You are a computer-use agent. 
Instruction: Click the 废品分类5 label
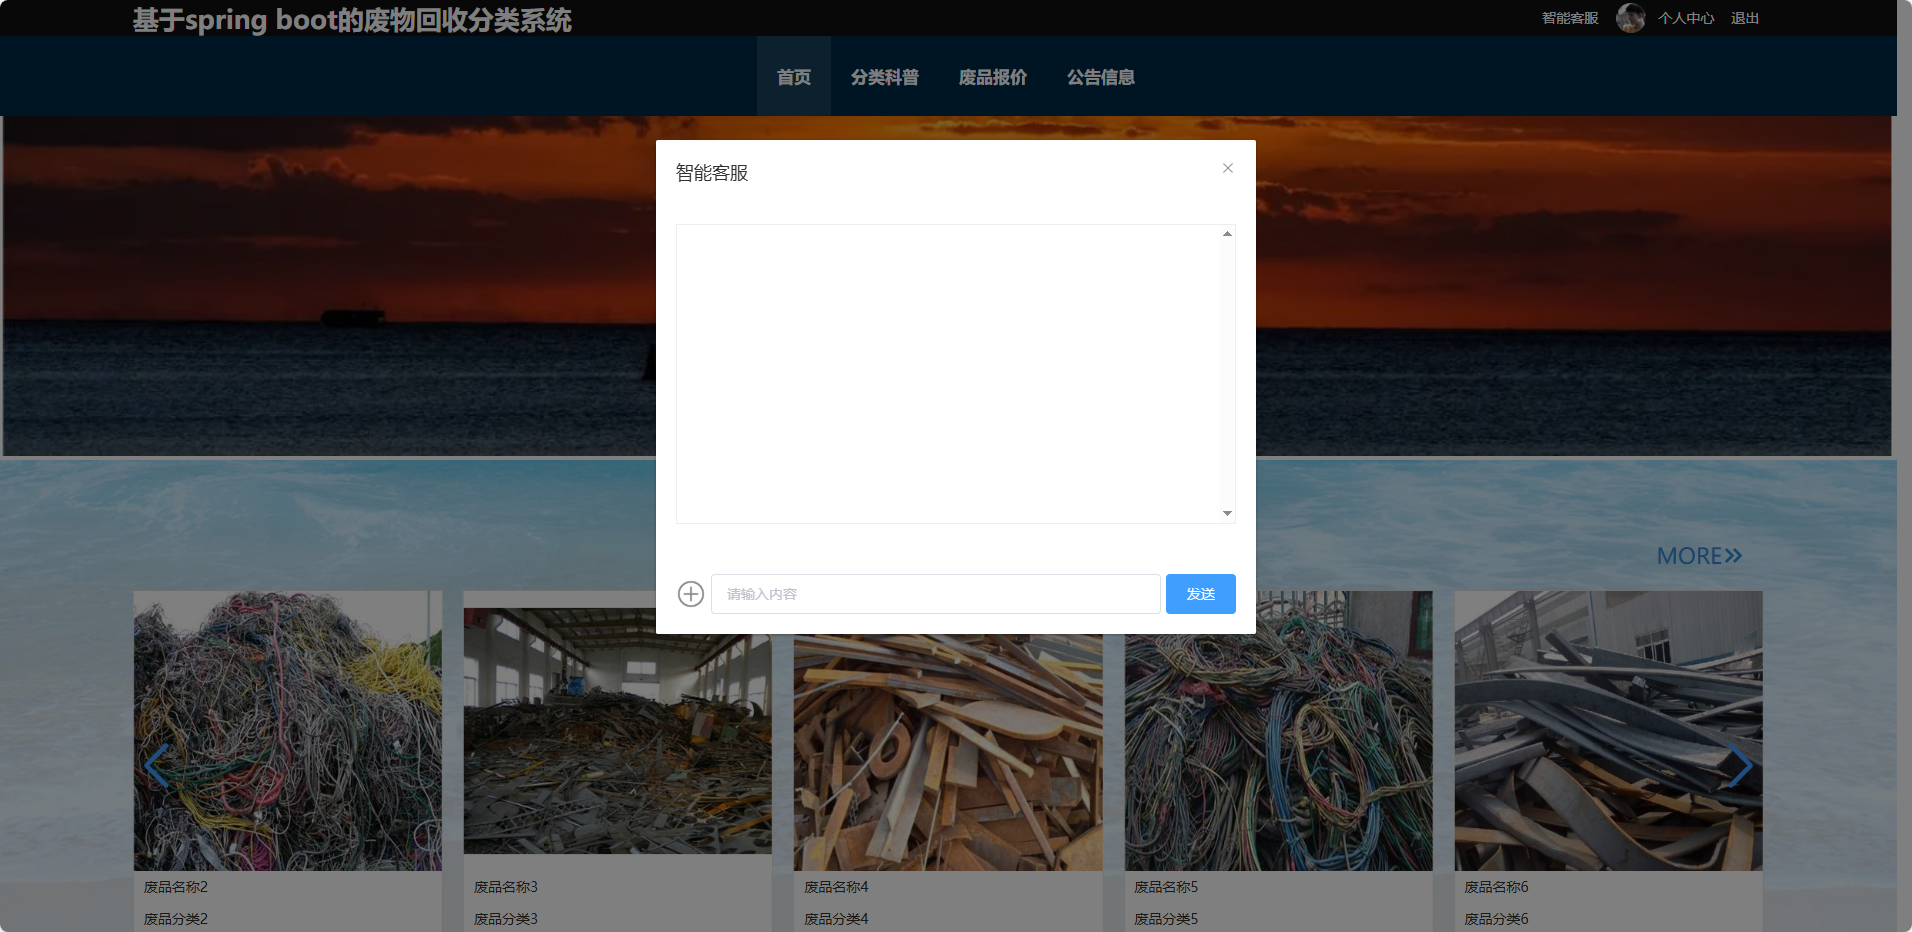(x=1166, y=919)
